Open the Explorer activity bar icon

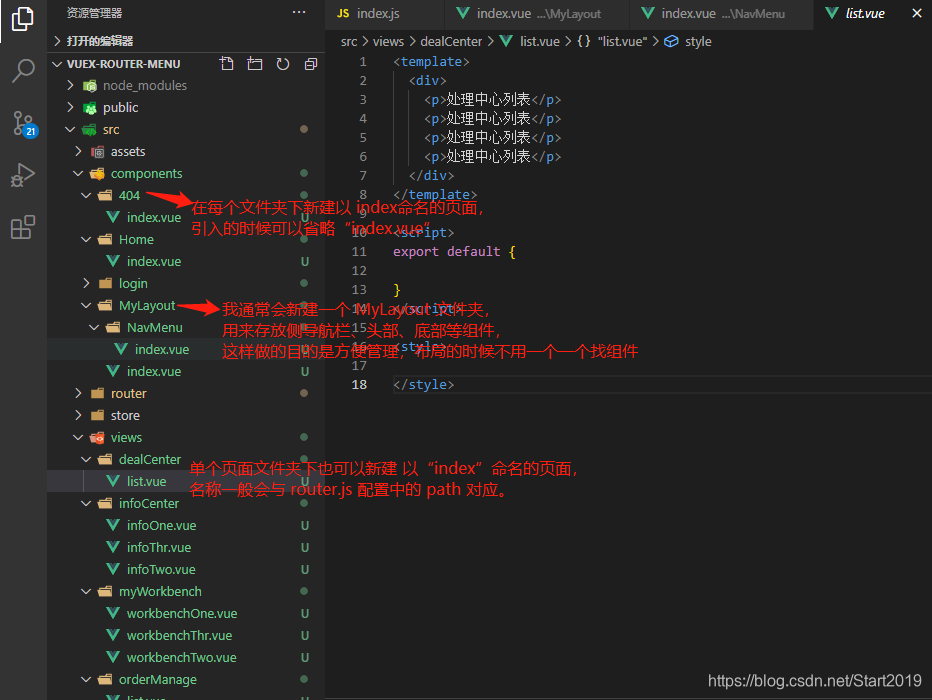click(x=23, y=19)
